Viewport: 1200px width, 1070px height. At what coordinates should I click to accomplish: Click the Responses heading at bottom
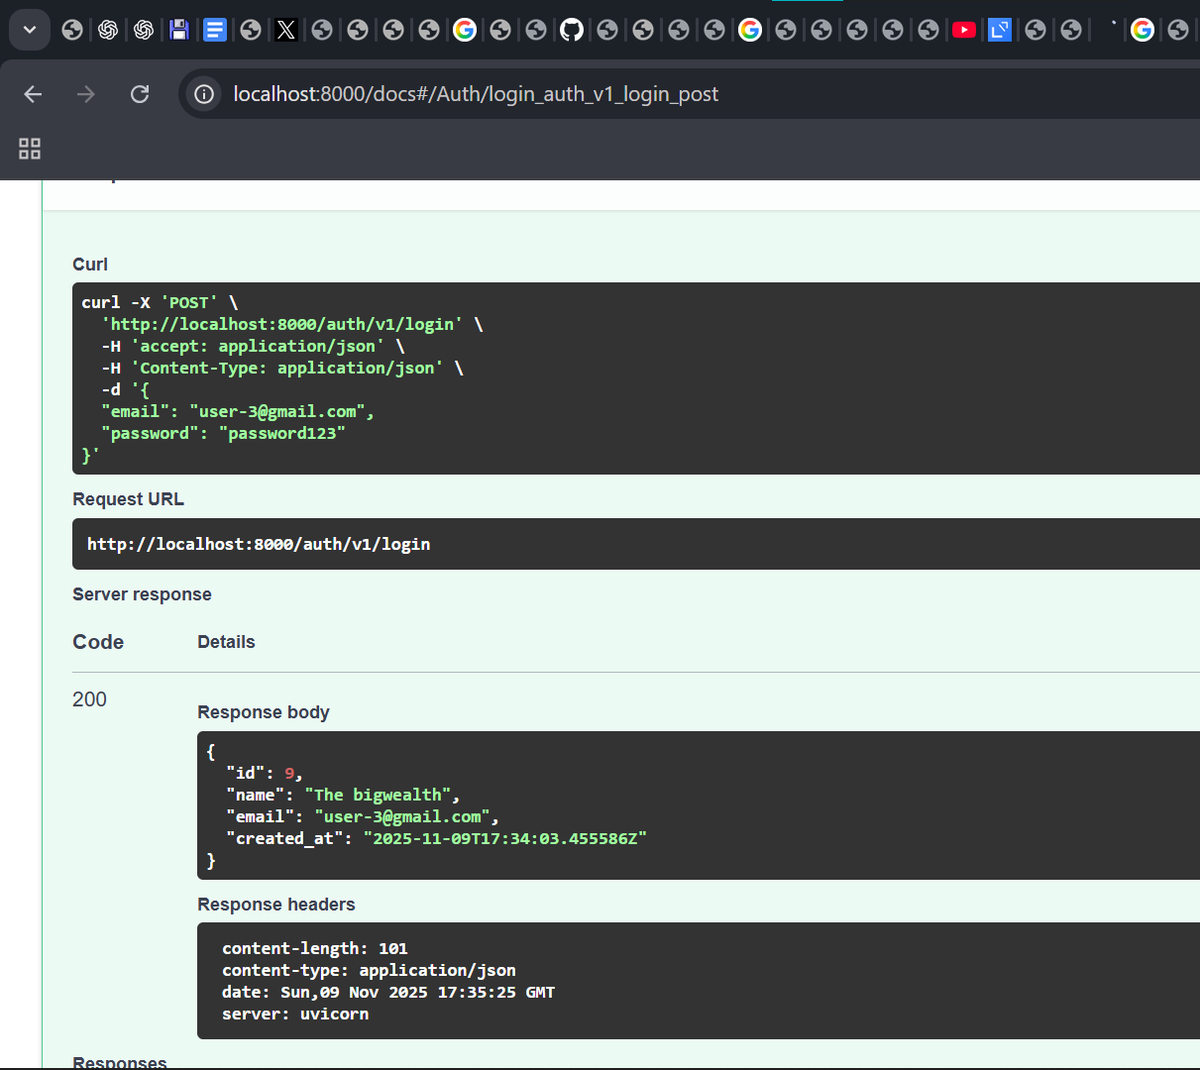(120, 1061)
